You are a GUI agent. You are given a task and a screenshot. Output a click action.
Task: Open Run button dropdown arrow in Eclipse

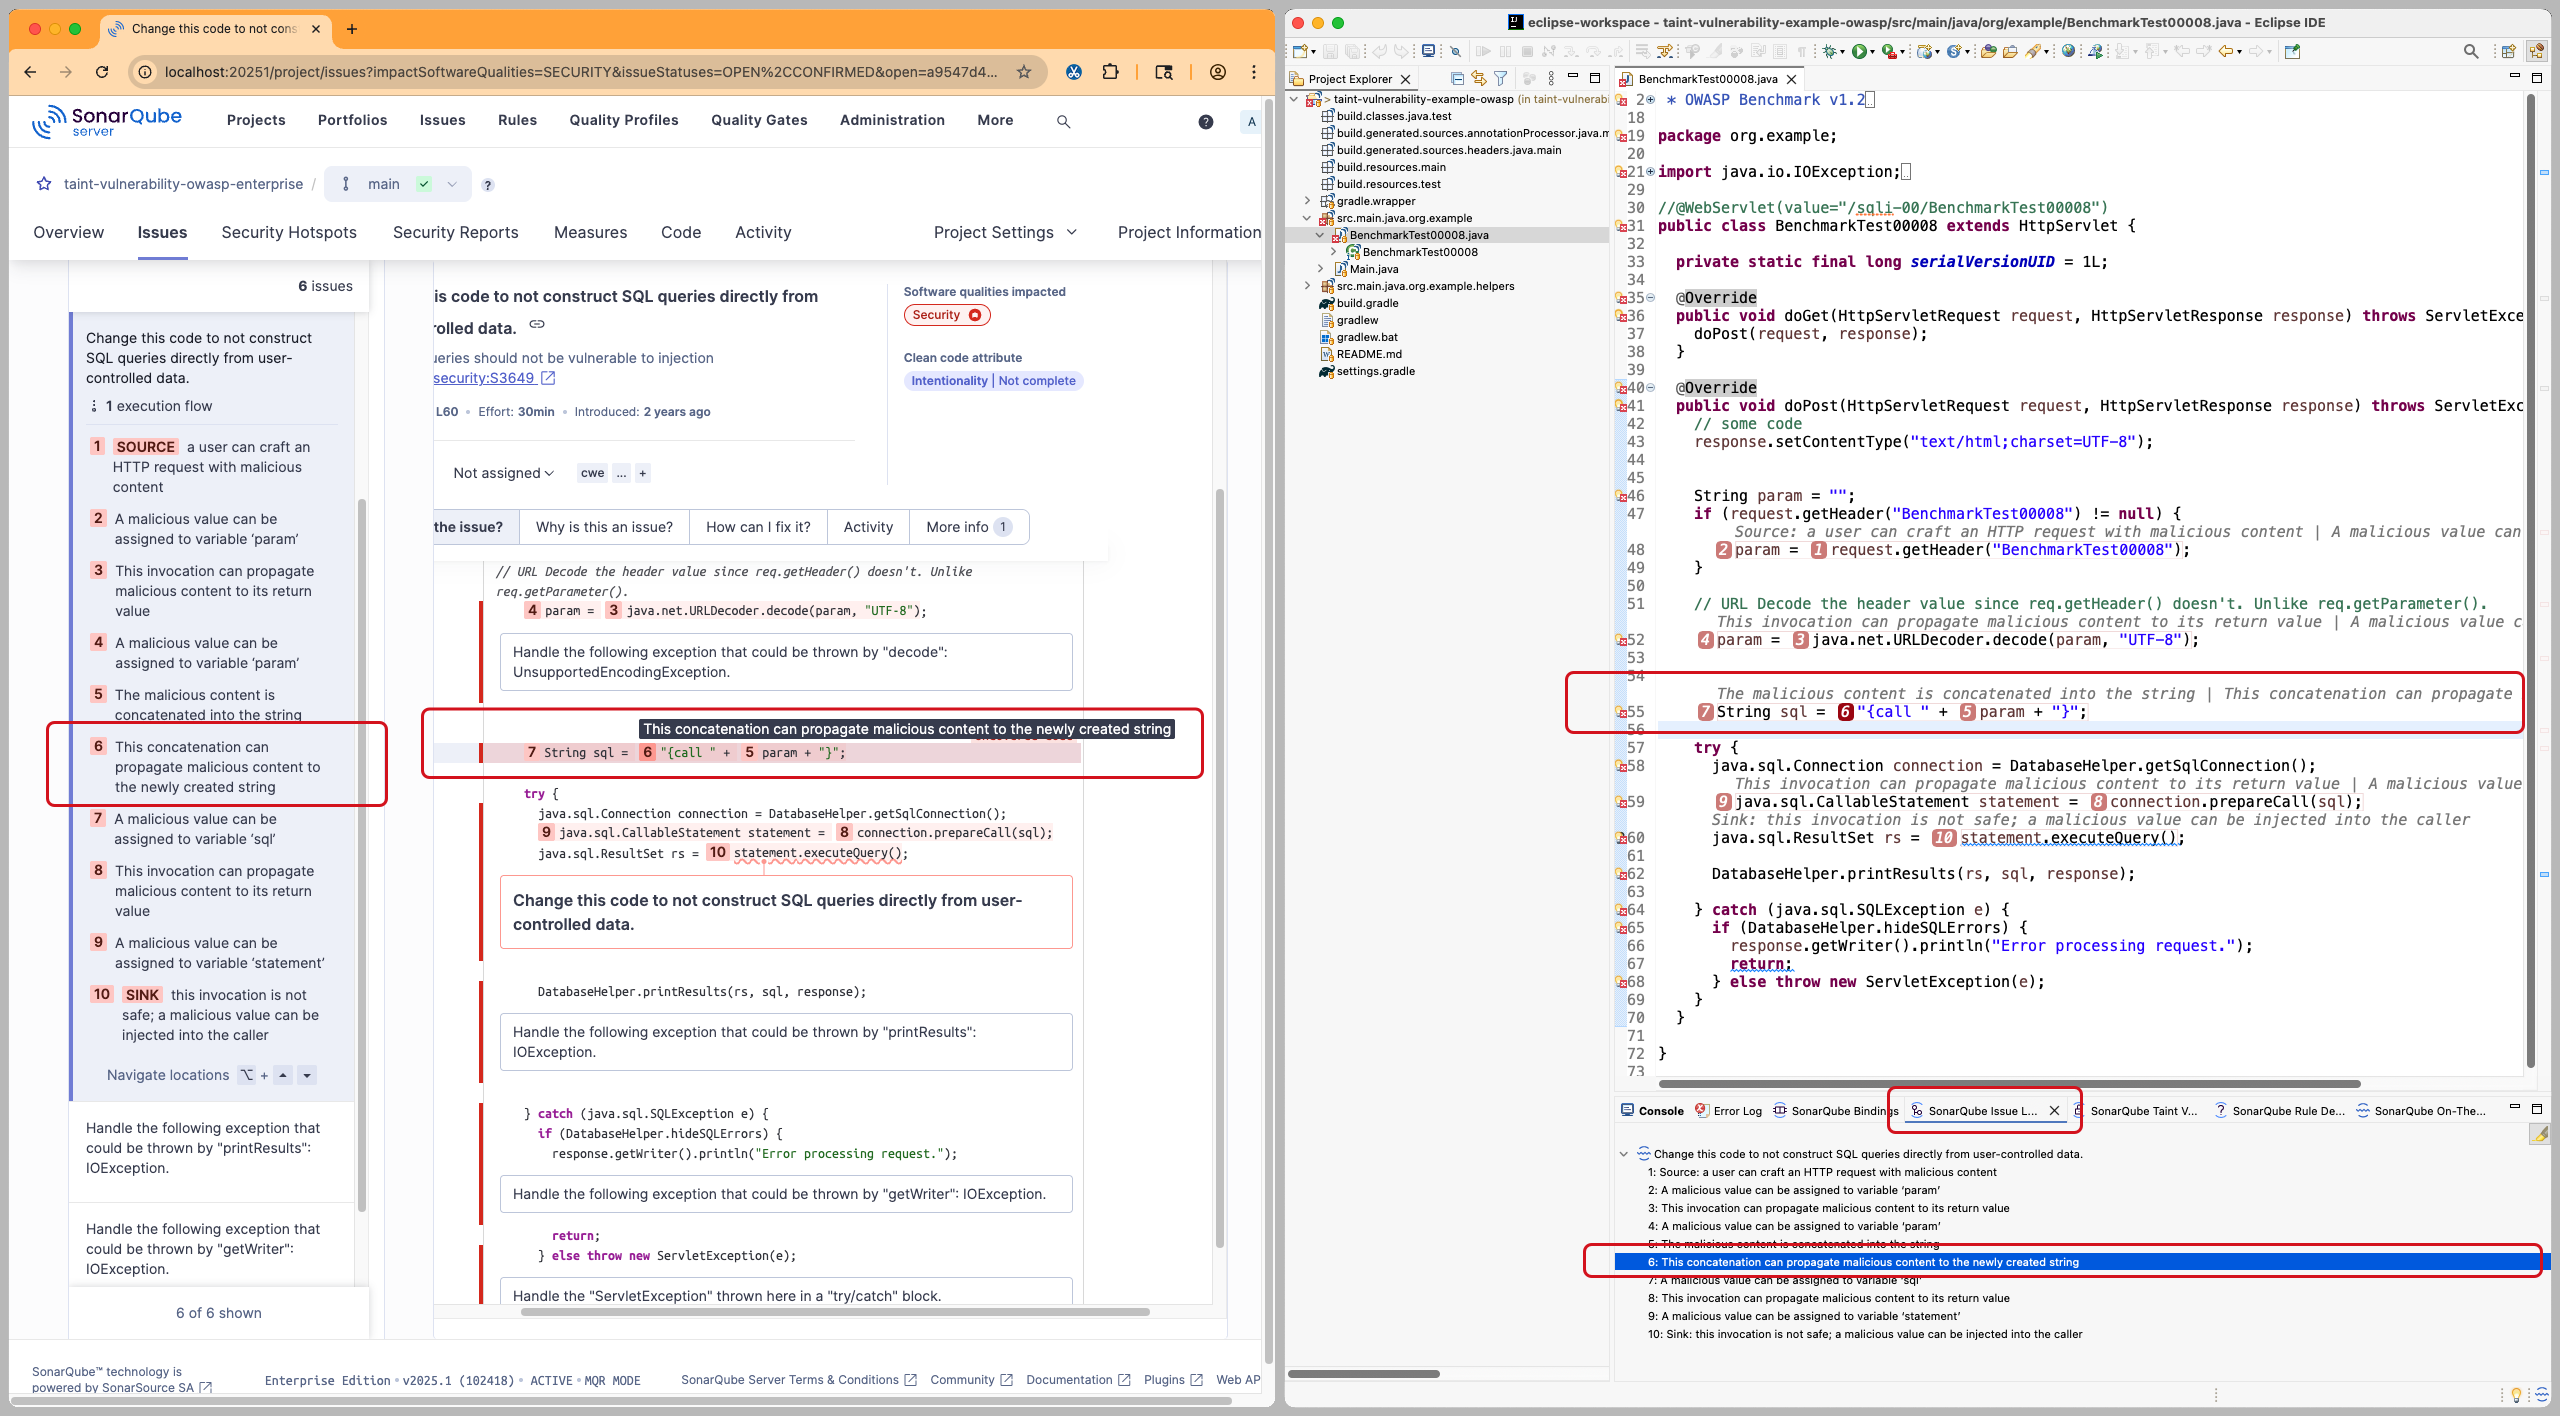[1872, 52]
